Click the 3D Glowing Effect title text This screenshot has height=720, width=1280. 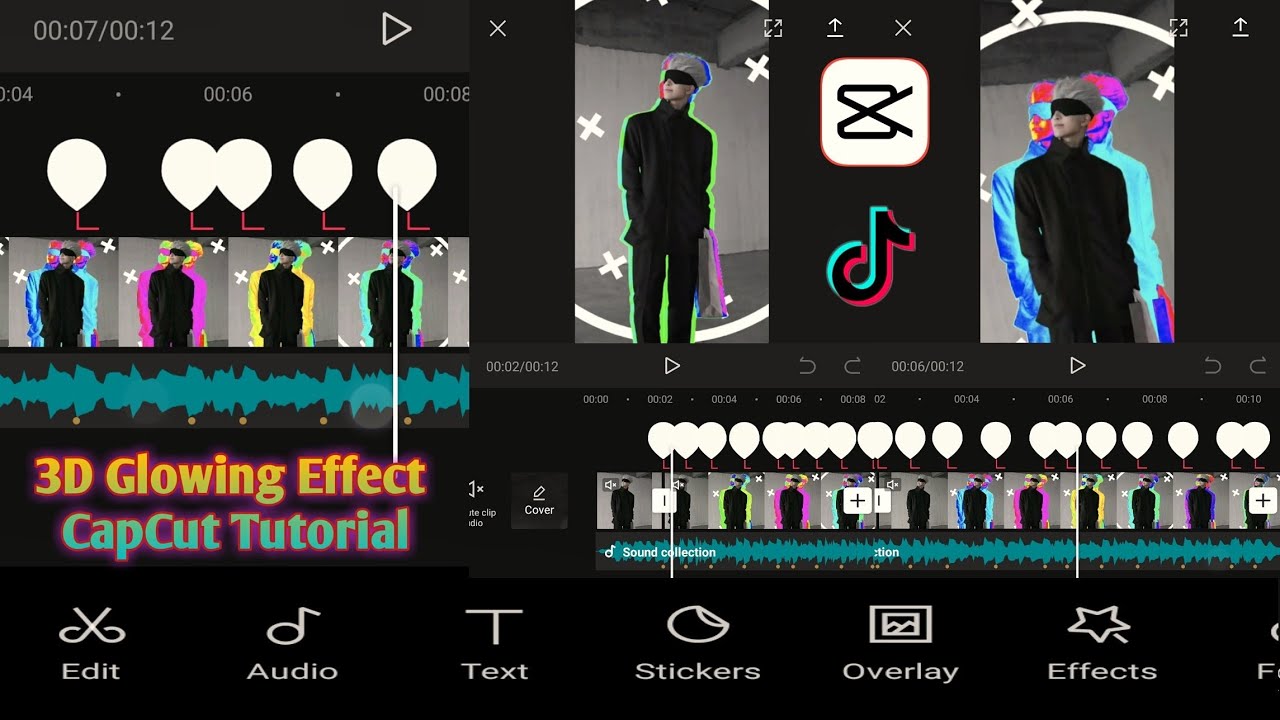click(x=230, y=478)
